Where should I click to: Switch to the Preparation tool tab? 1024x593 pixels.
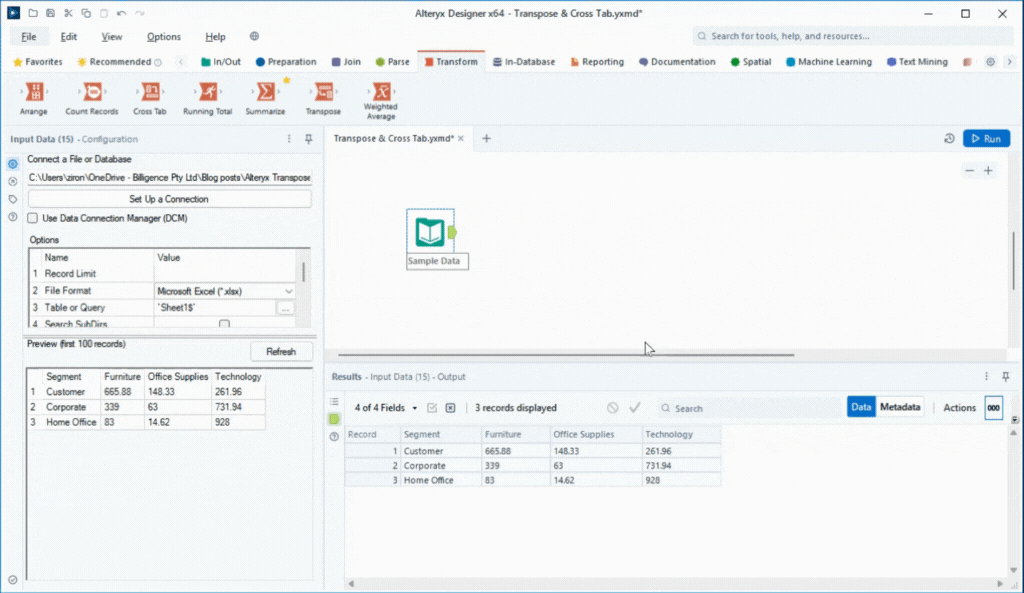(x=286, y=62)
